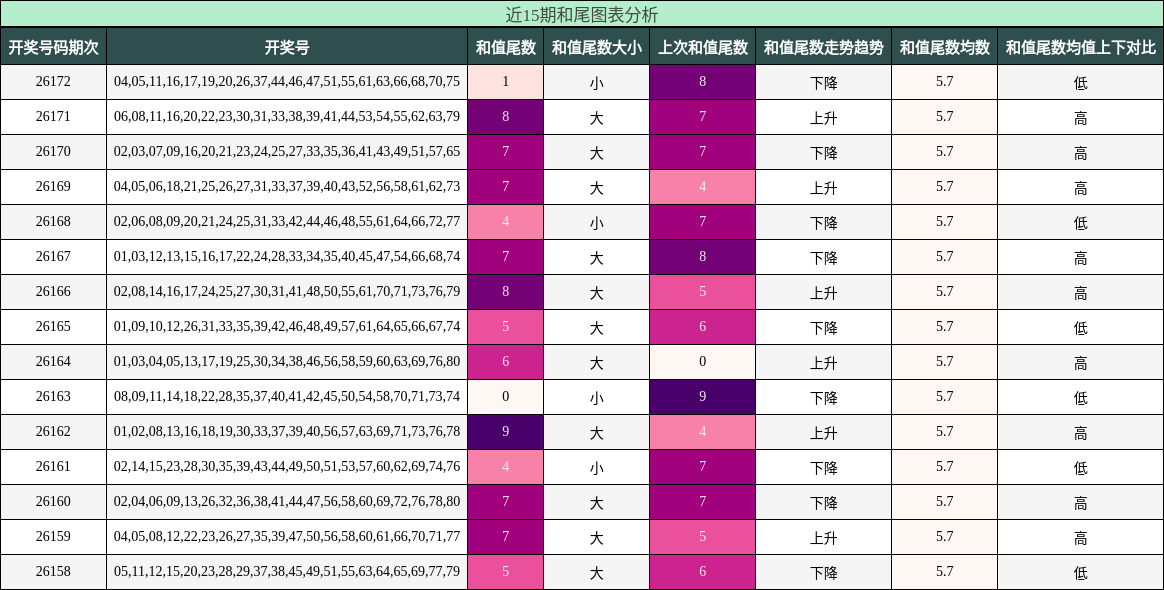
Task: Click 上升 trend in row 26171
Action: [824, 117]
